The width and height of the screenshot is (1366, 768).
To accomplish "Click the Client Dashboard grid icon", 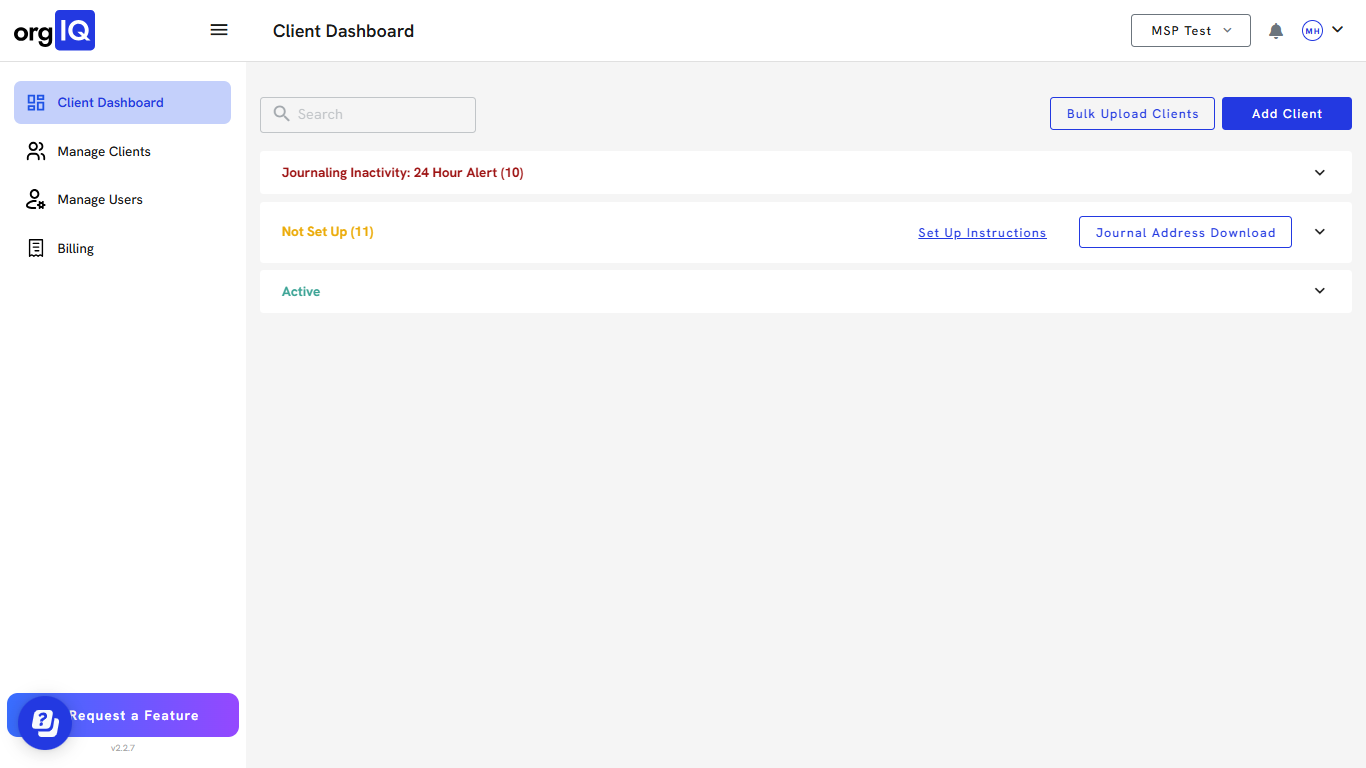I will pos(36,103).
